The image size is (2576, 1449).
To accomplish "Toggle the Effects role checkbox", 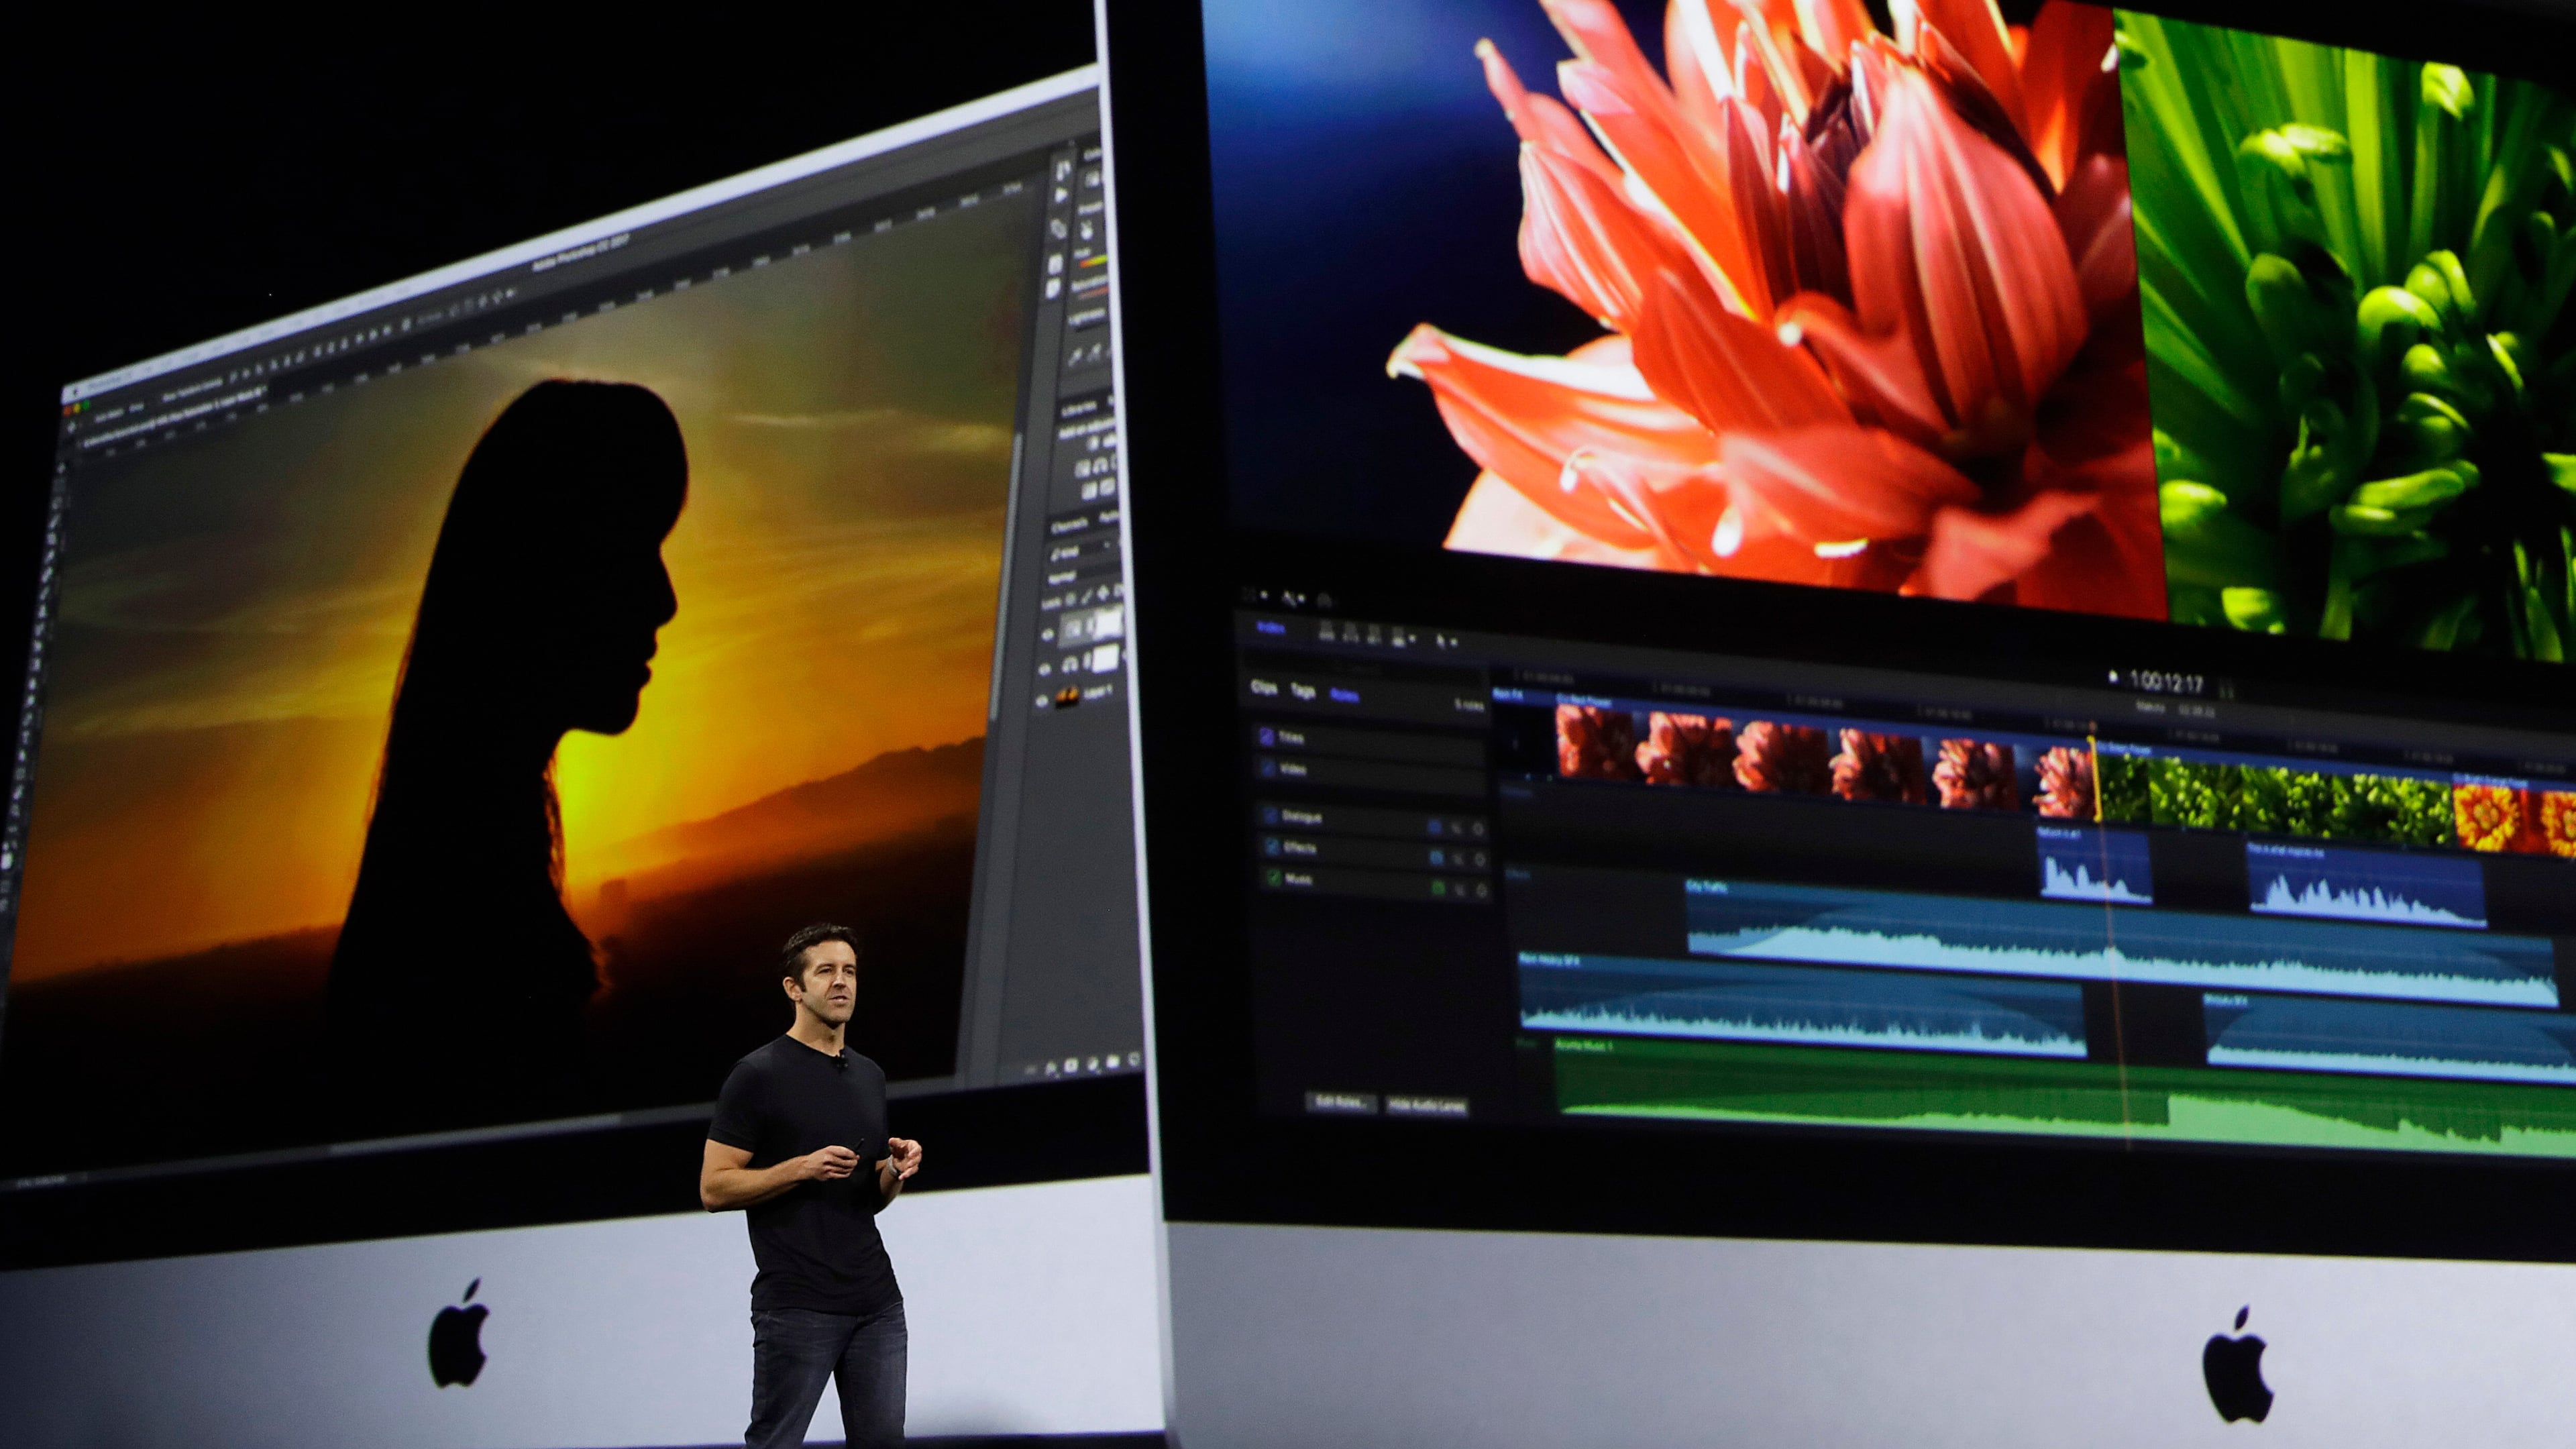I will pyautogui.click(x=1273, y=847).
